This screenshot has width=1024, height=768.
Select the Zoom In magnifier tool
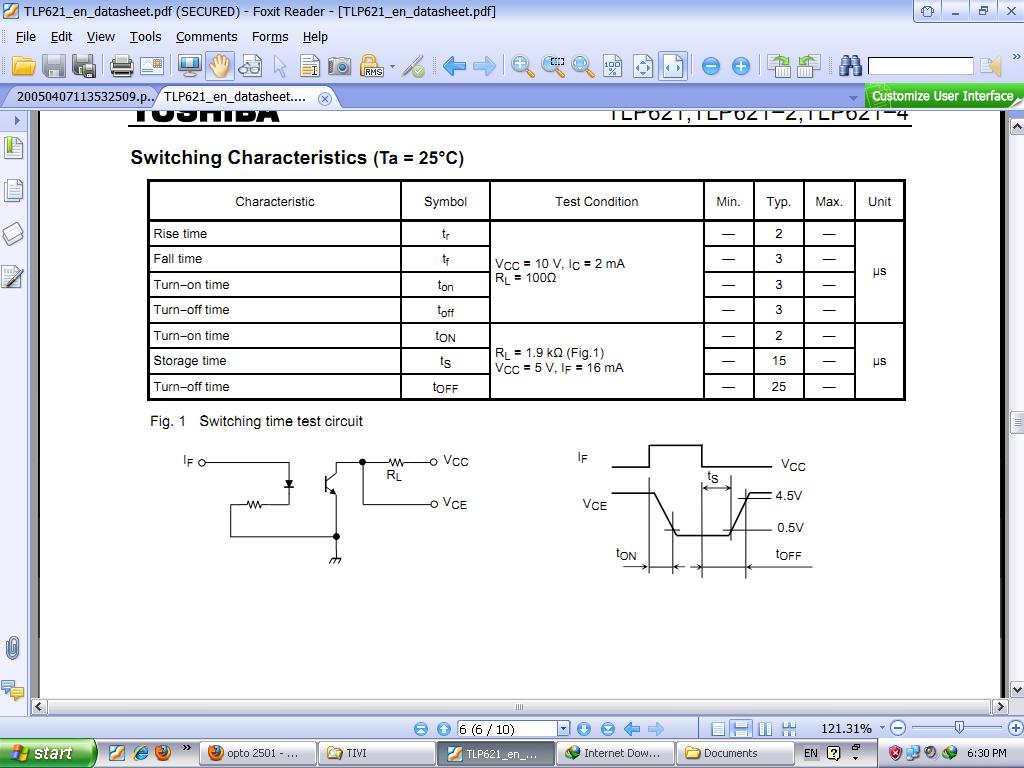pos(522,66)
